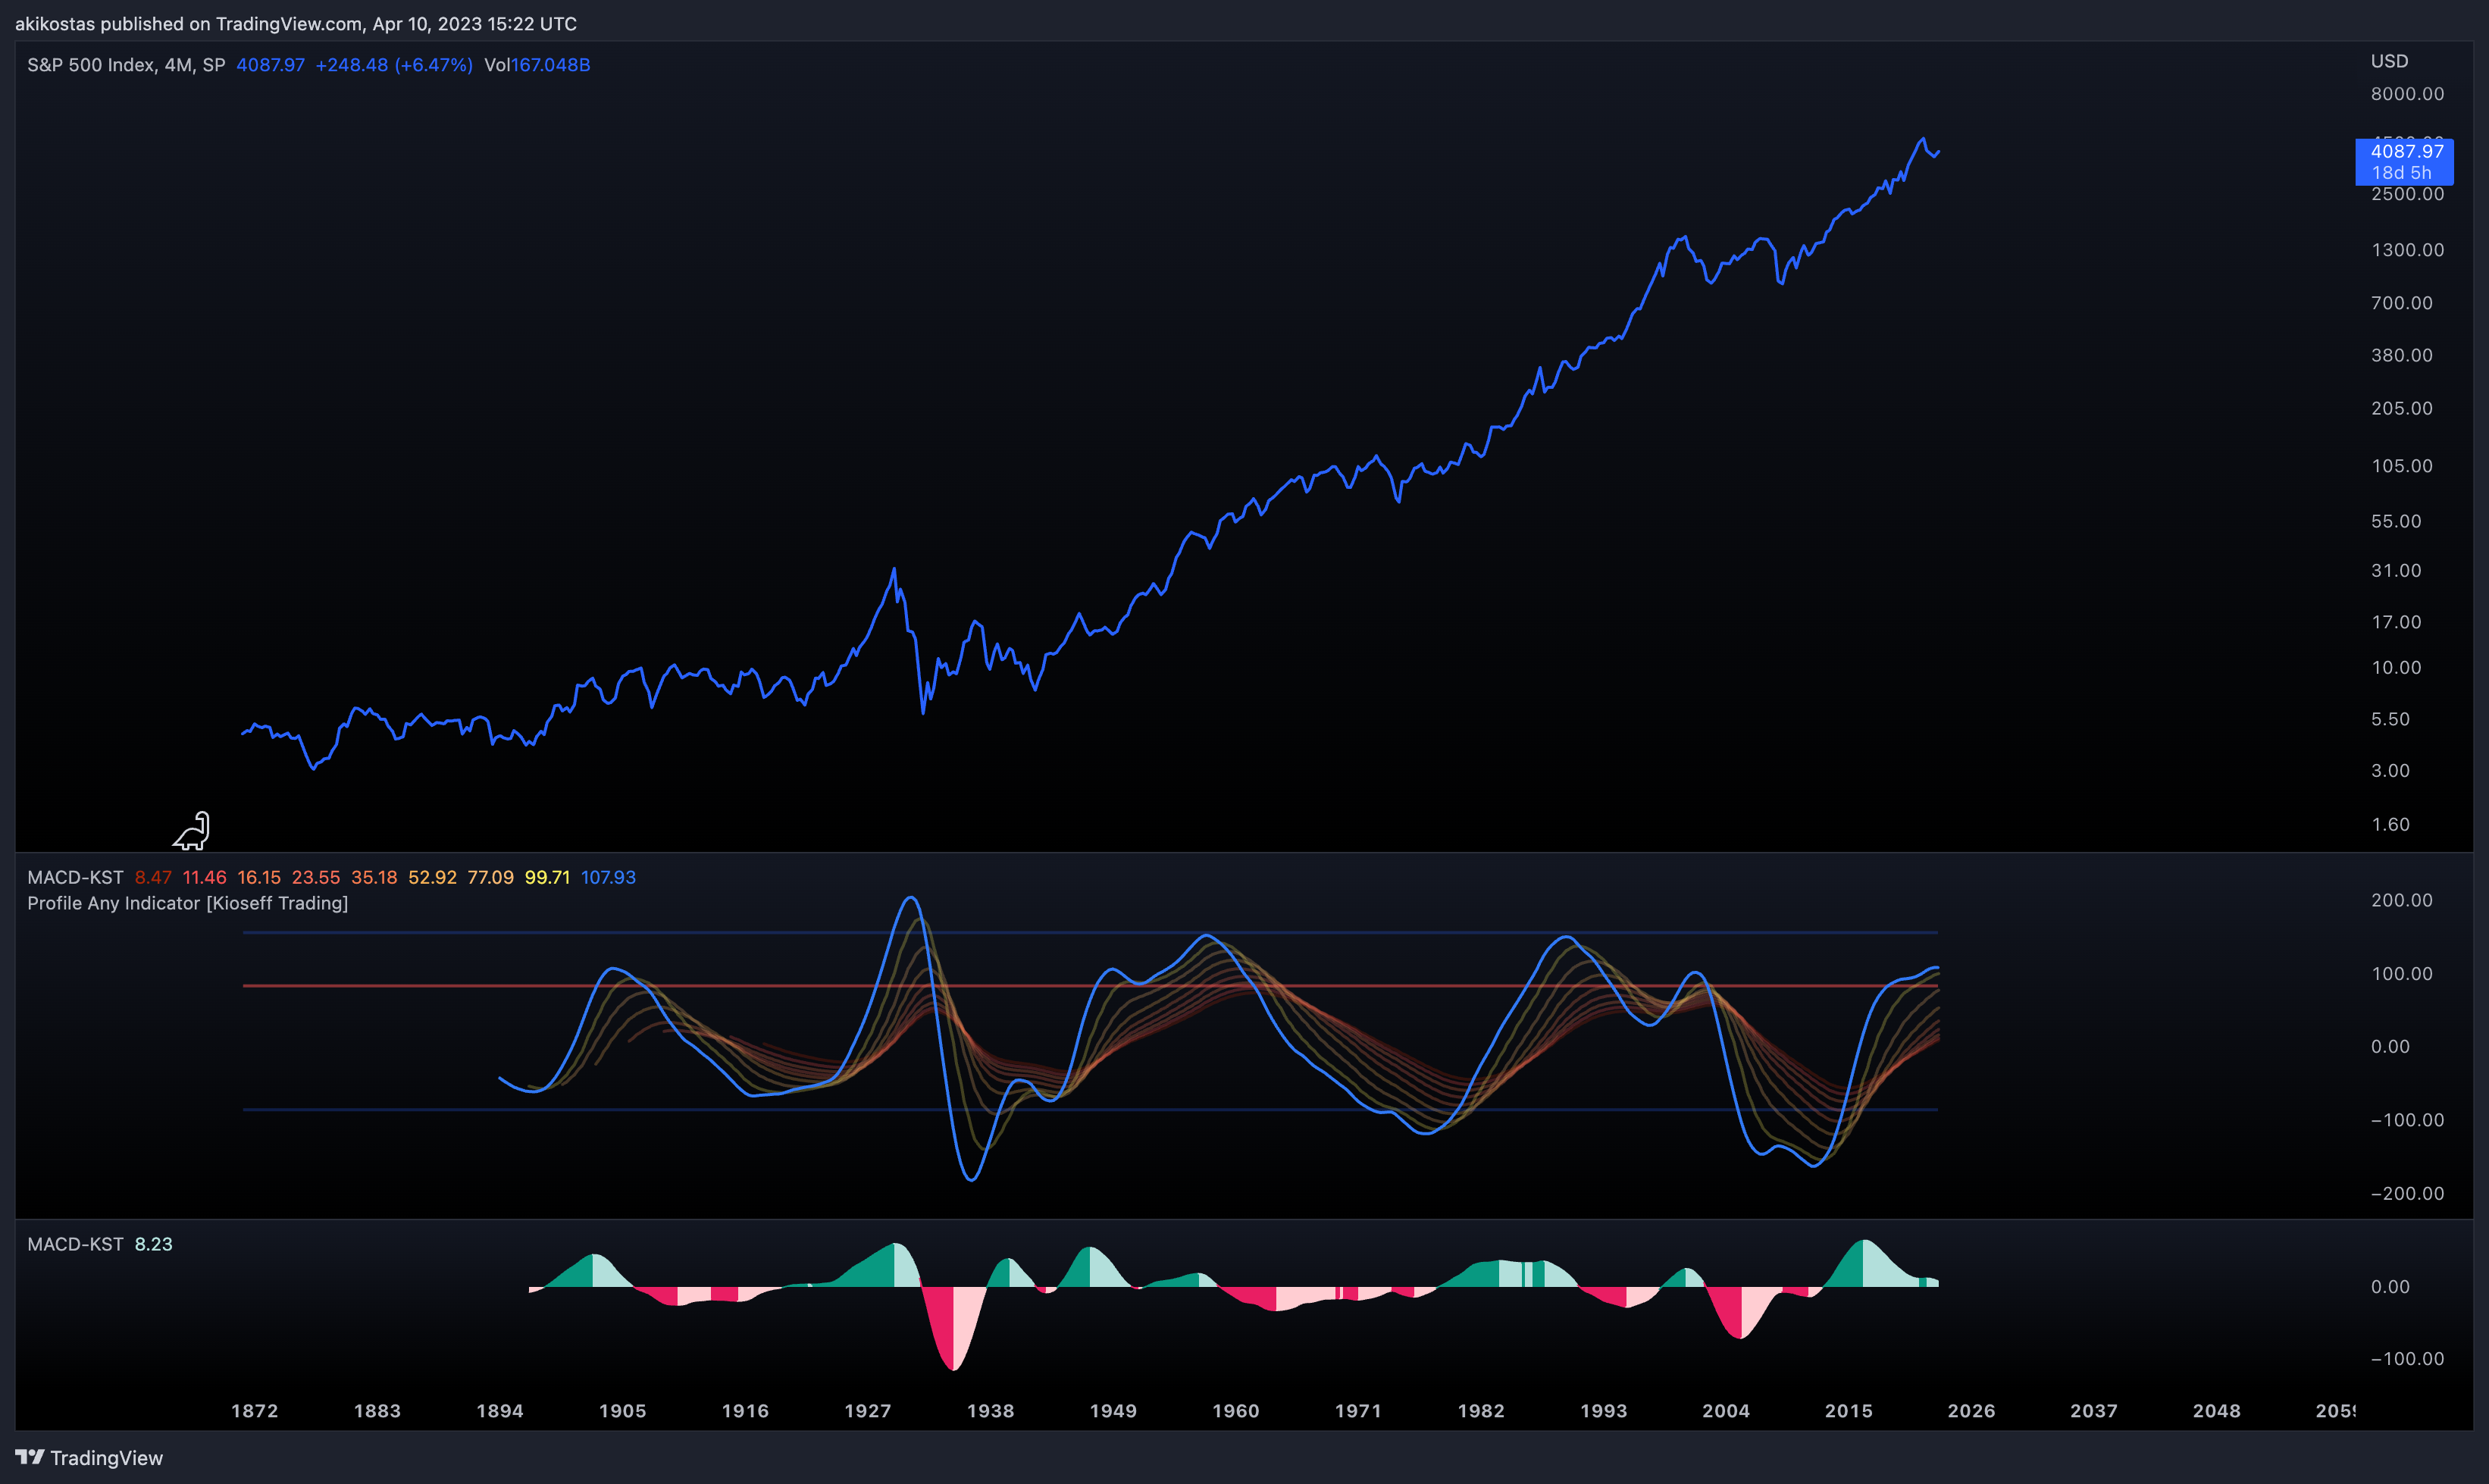Click the MACD-KST value 52.92

click(432, 877)
